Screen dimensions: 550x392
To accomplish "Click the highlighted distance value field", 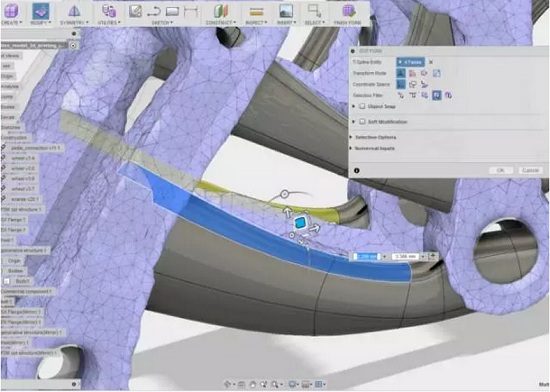I will point(367,257).
